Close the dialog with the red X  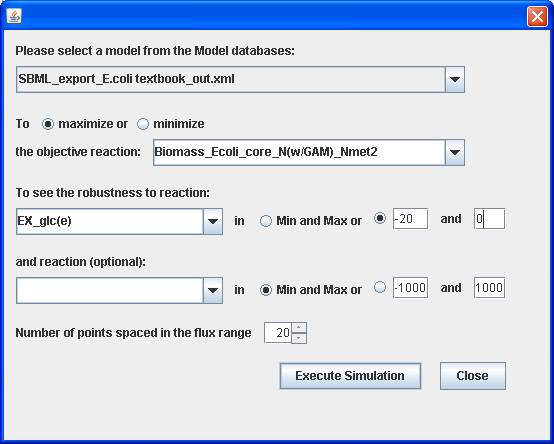[x=537, y=17]
